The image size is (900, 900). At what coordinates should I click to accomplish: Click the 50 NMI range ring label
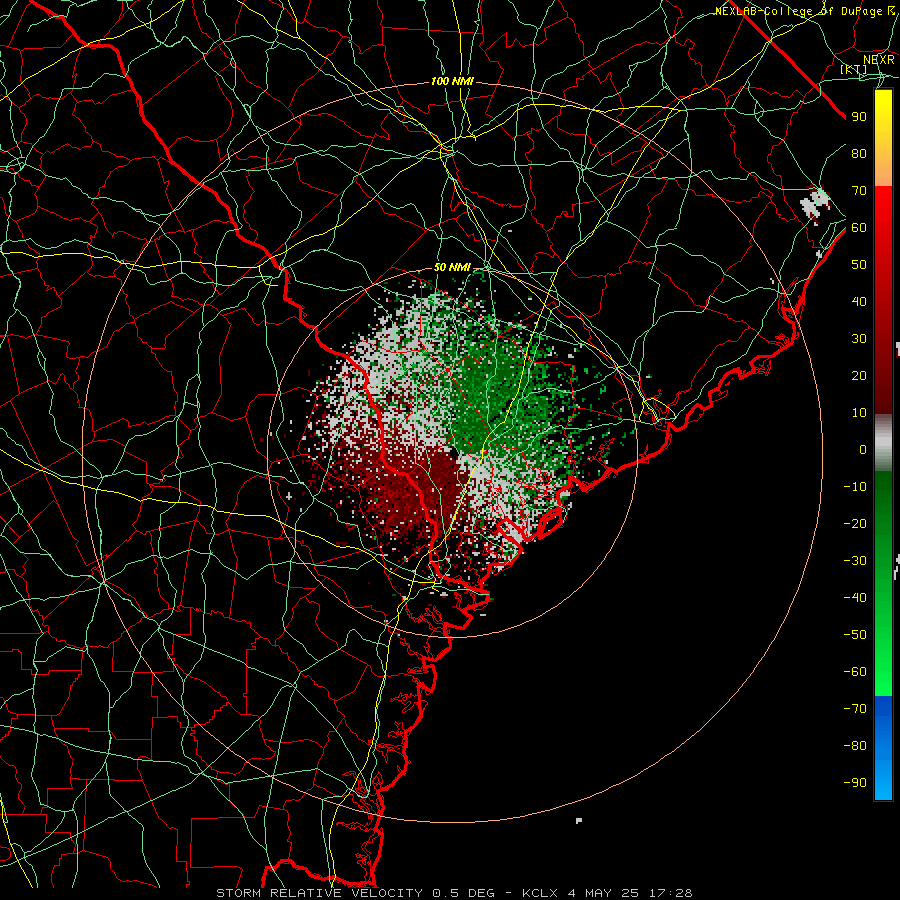(x=452, y=267)
